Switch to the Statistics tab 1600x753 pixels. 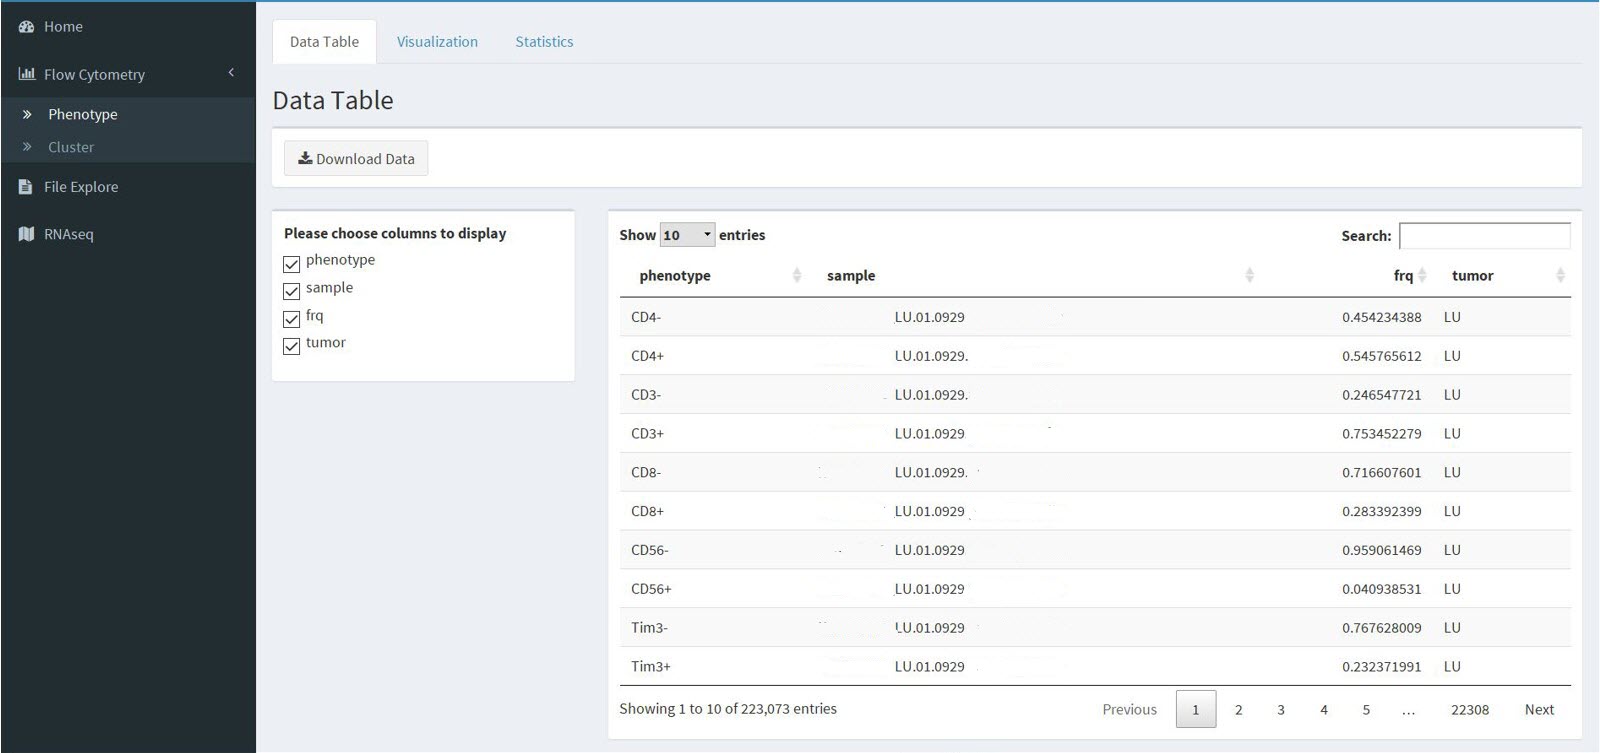pyautogui.click(x=544, y=42)
